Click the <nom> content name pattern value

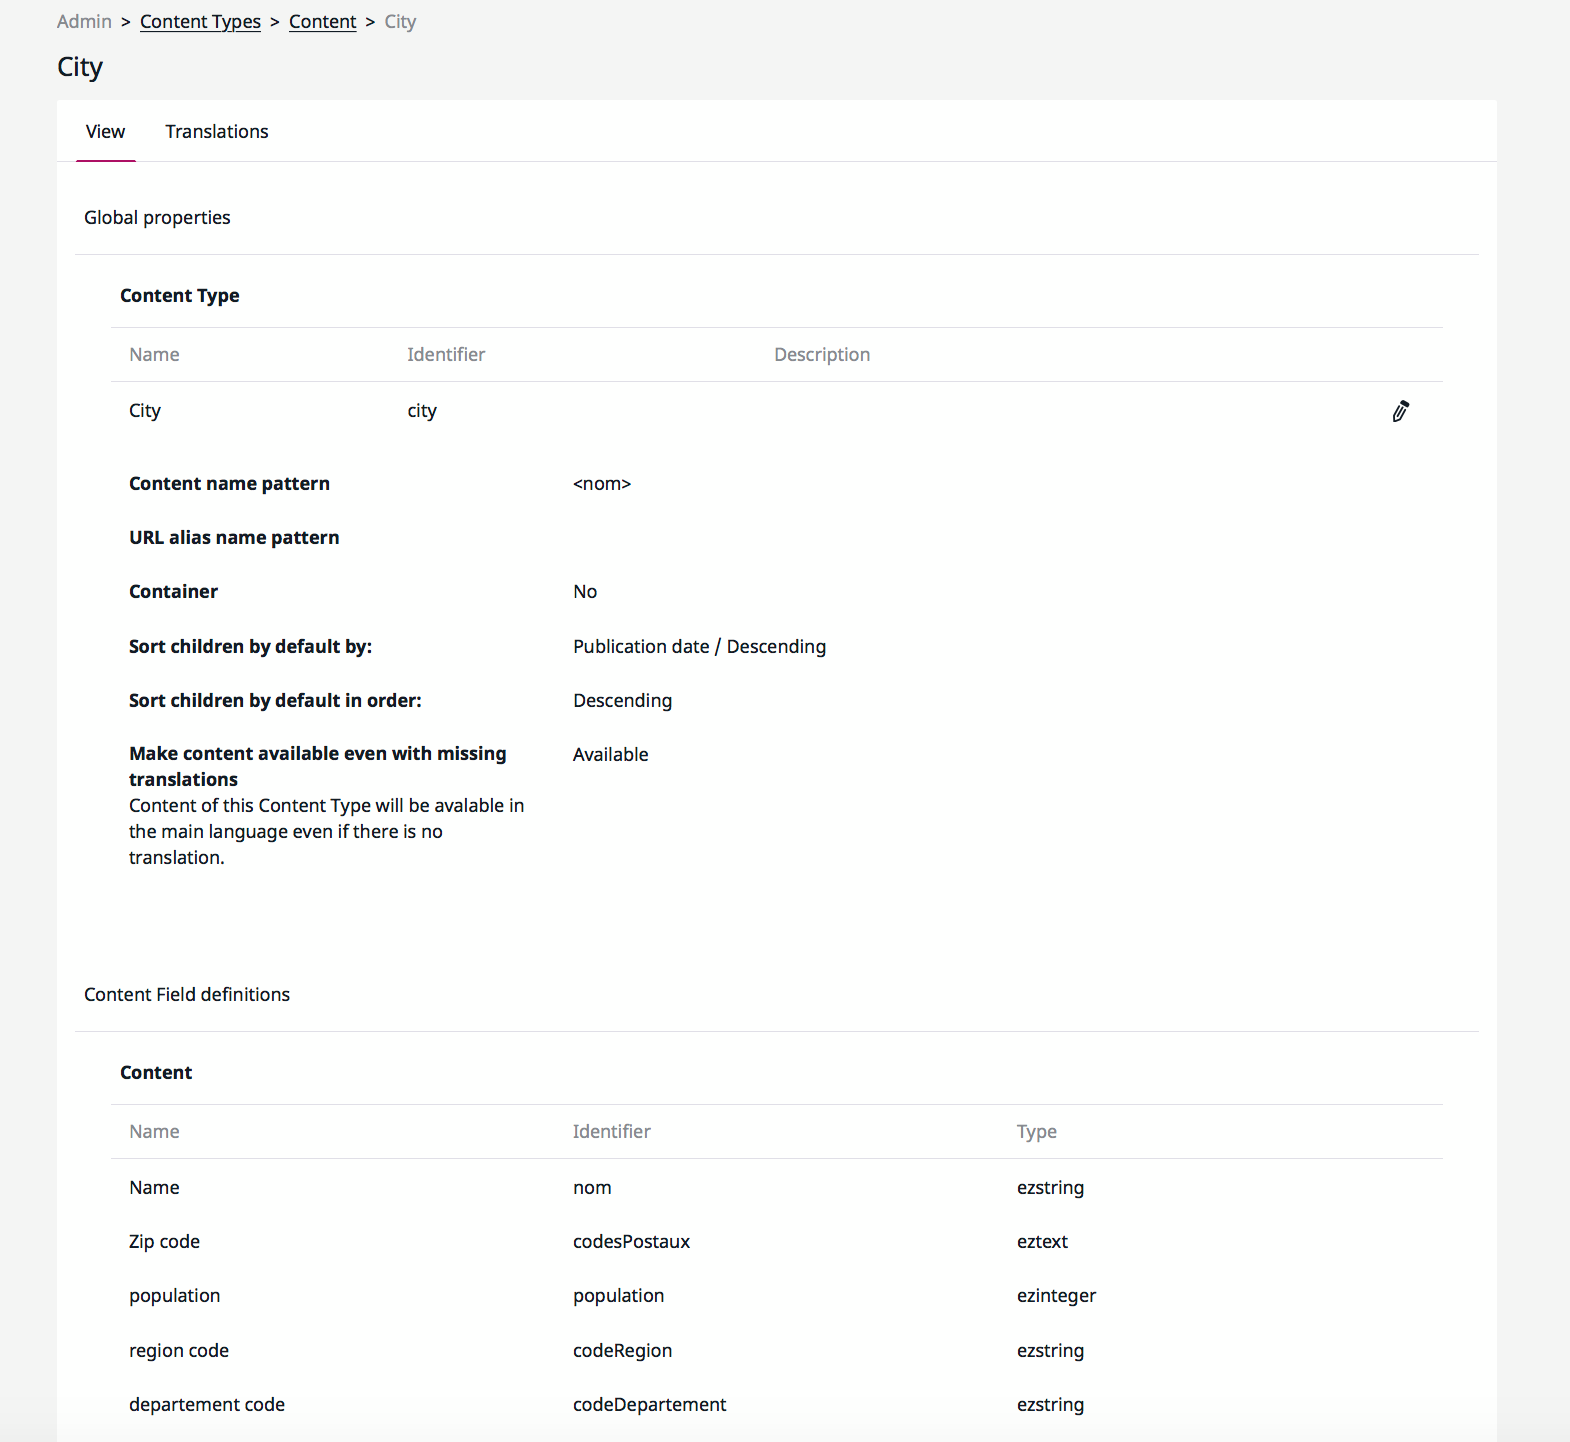601,484
